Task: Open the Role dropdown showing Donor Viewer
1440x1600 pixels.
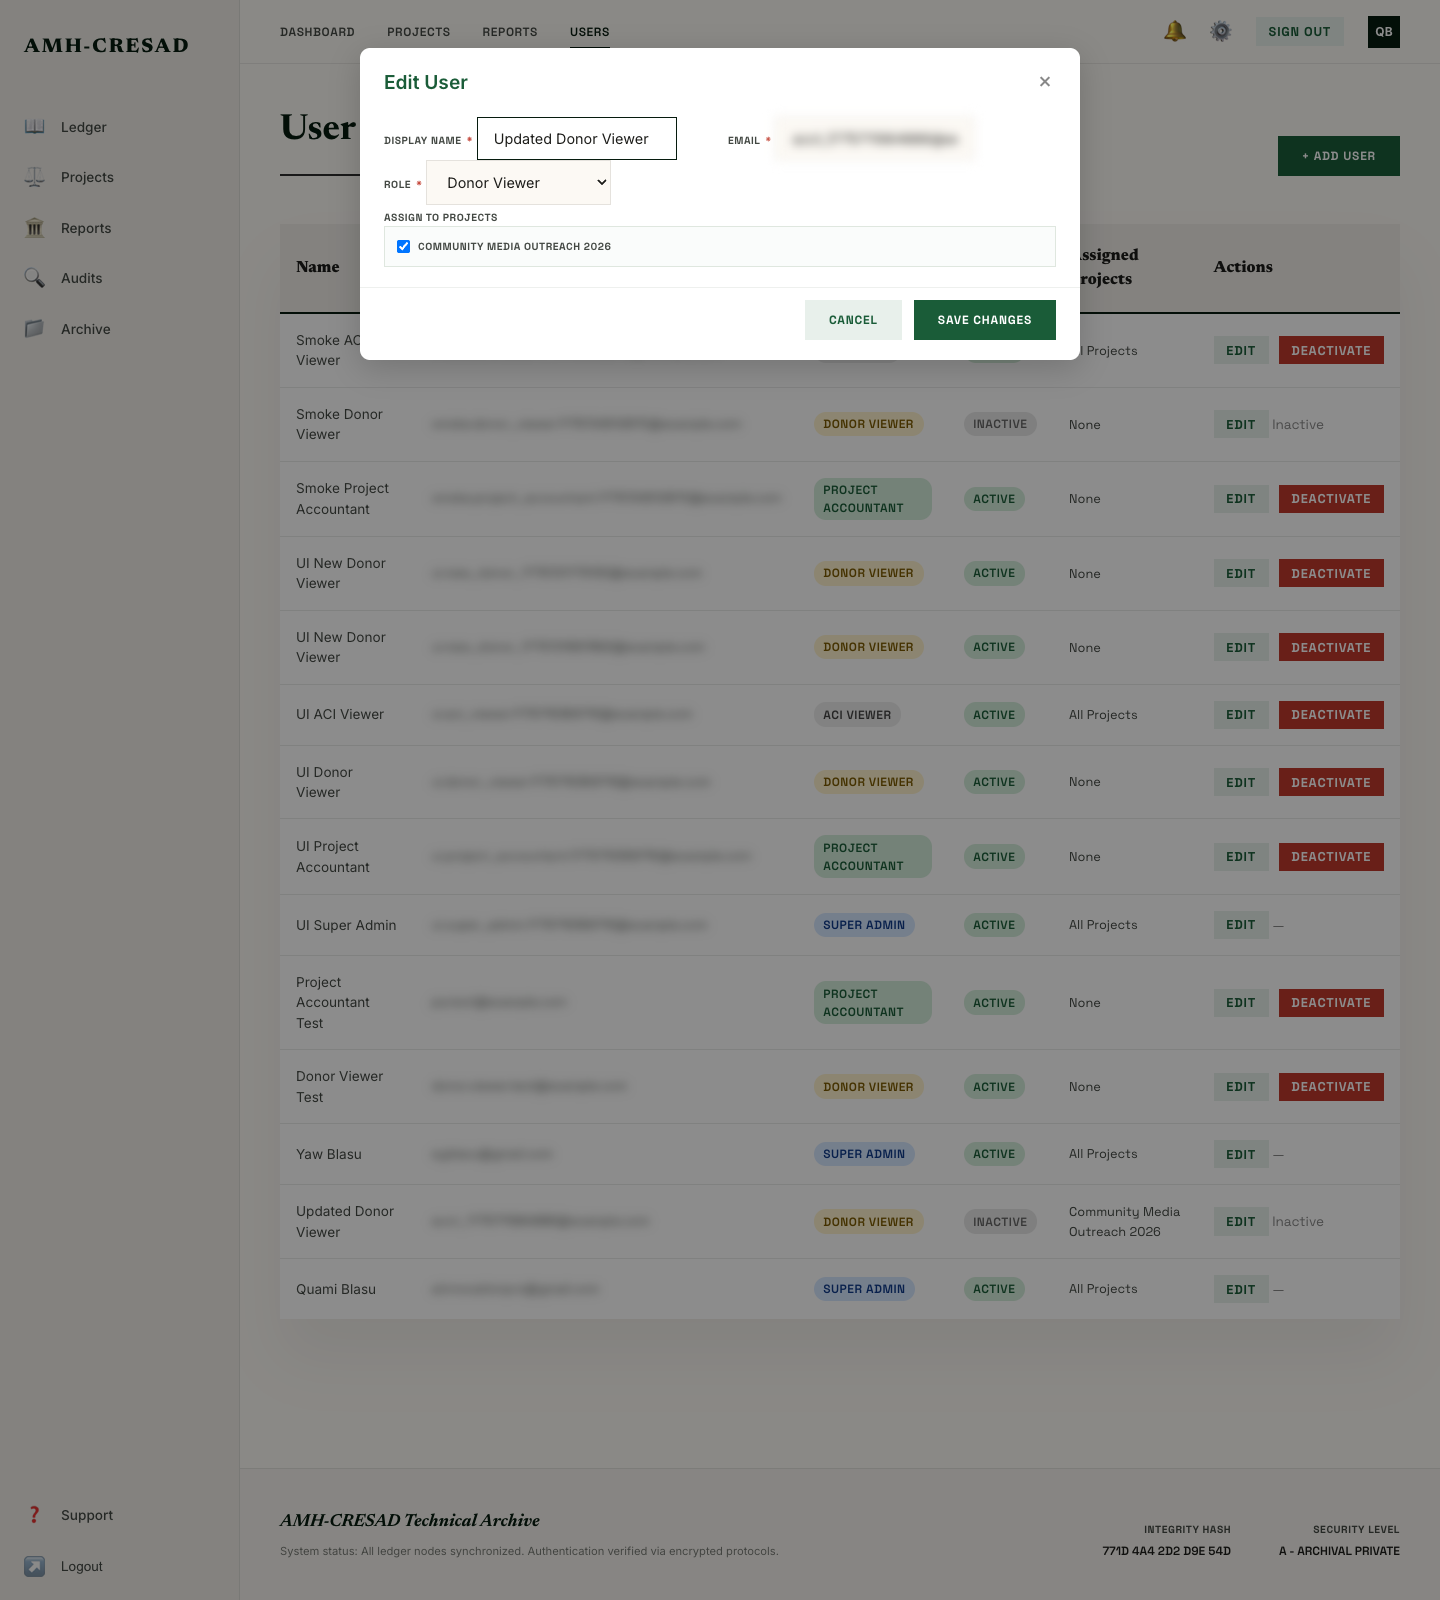Action: pos(518,183)
